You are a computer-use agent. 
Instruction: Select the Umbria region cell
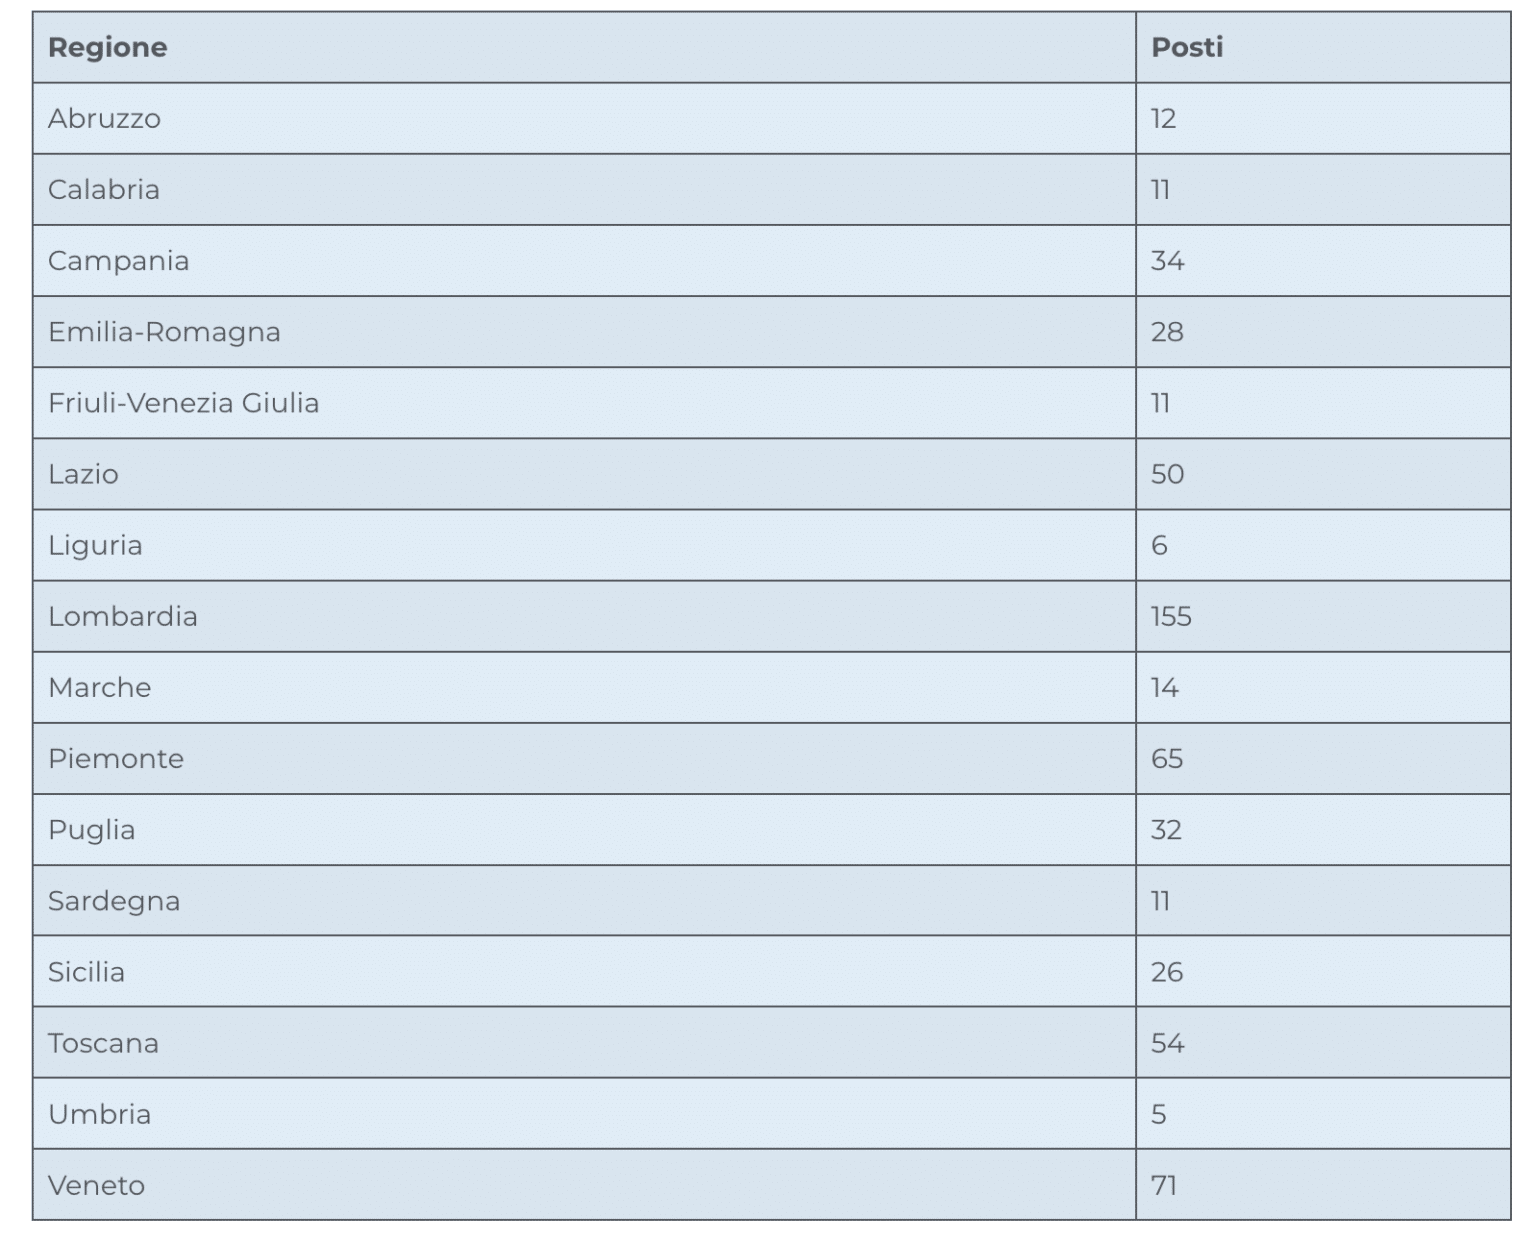(x=99, y=1114)
